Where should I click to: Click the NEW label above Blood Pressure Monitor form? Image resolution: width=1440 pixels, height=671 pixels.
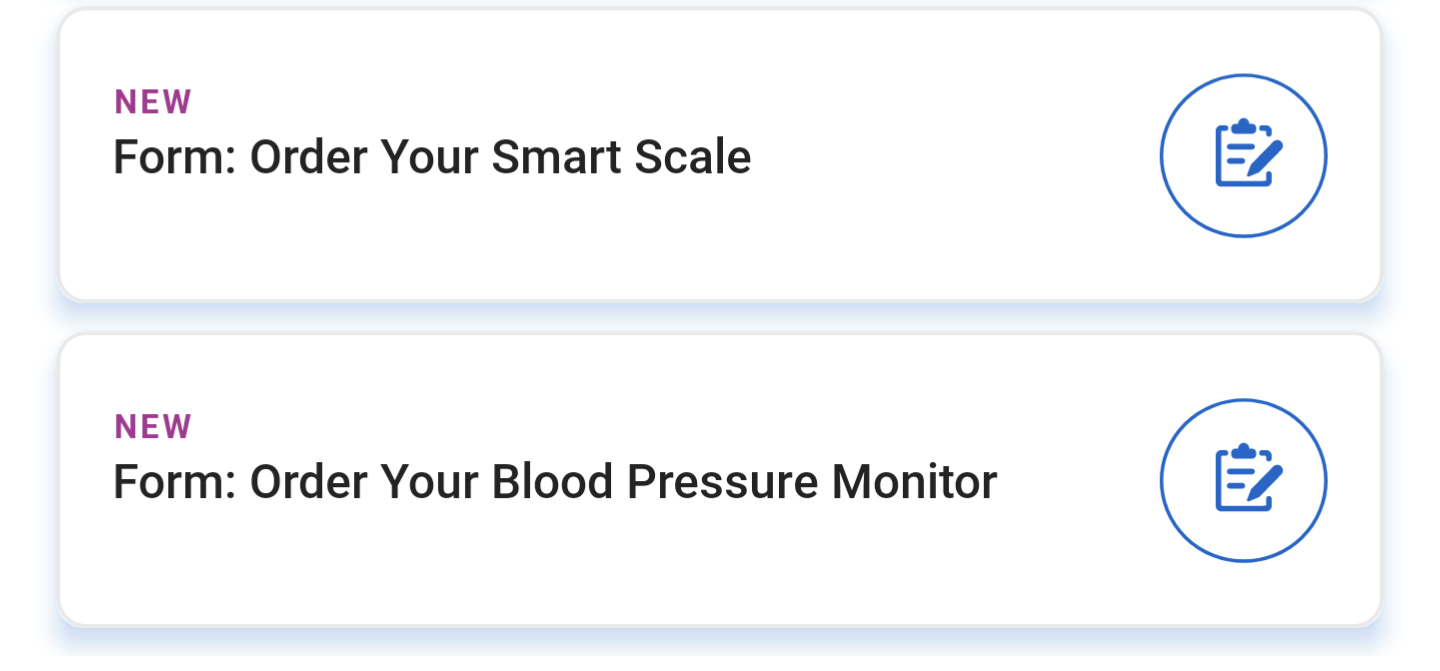[x=153, y=427]
